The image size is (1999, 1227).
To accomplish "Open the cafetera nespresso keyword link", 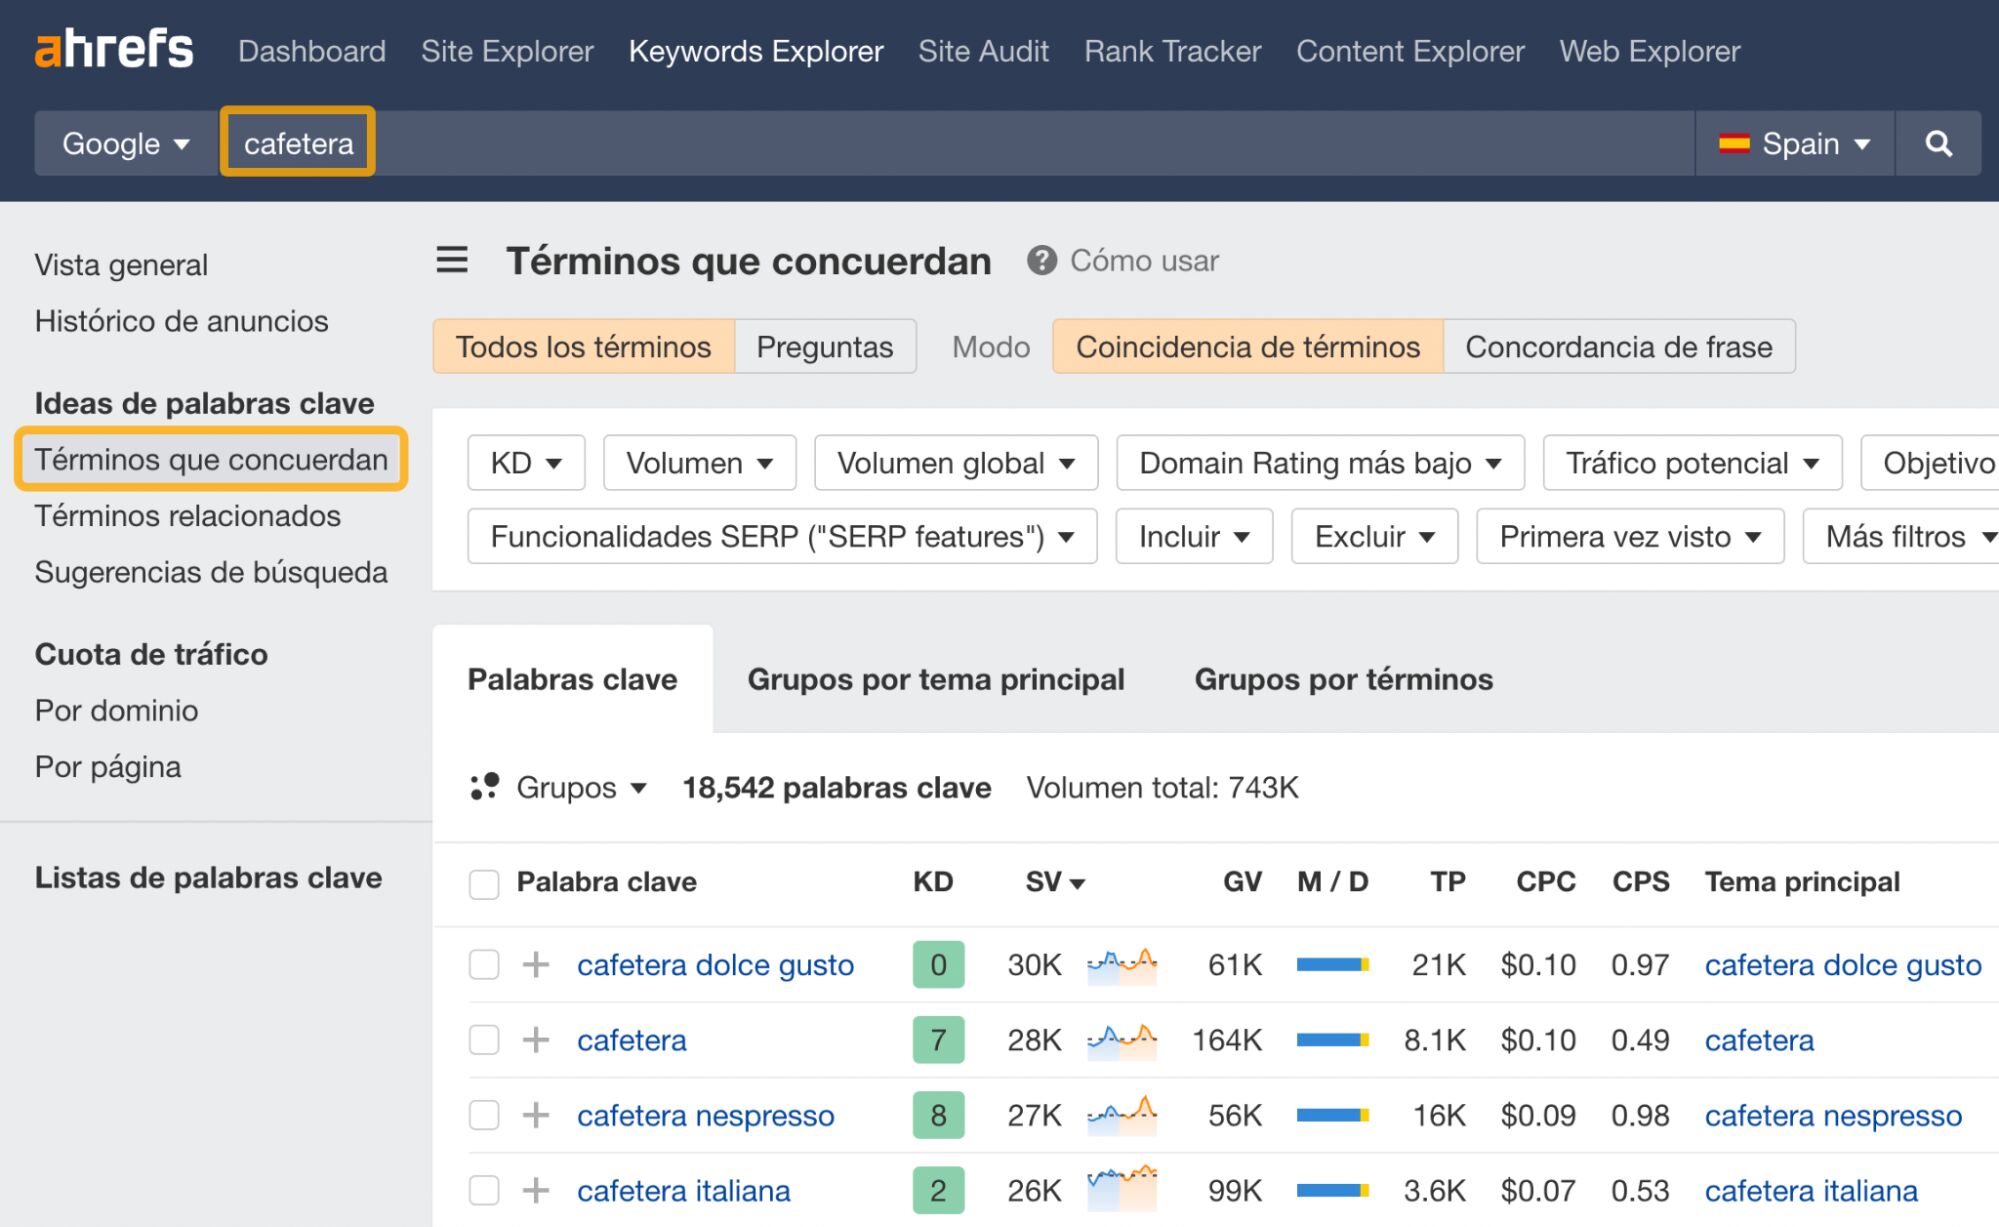I will click(705, 1115).
